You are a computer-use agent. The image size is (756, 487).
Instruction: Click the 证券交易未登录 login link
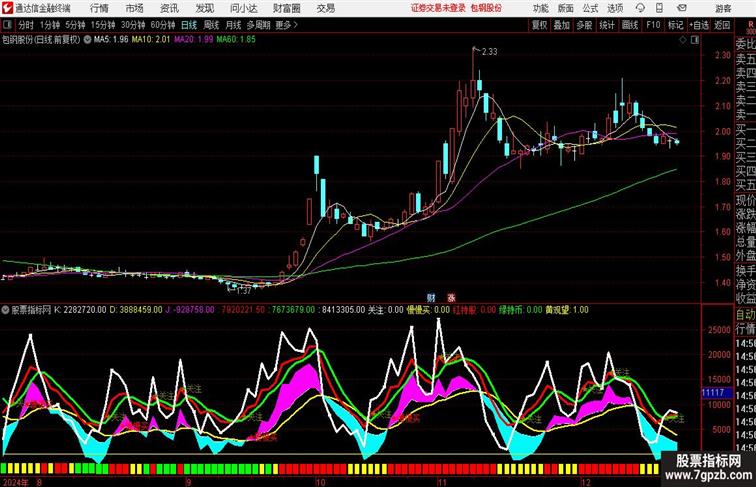pyautogui.click(x=438, y=8)
